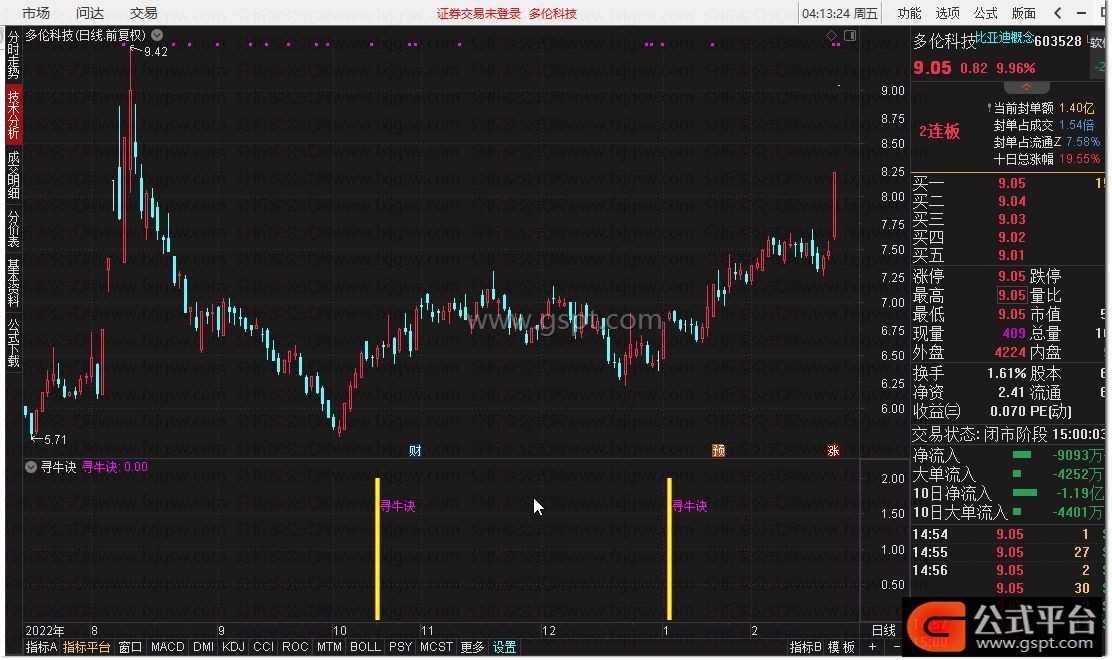This screenshot has width=1112, height=660.
Task: Open the 成交明细 sidebar tab
Action: tap(13, 175)
